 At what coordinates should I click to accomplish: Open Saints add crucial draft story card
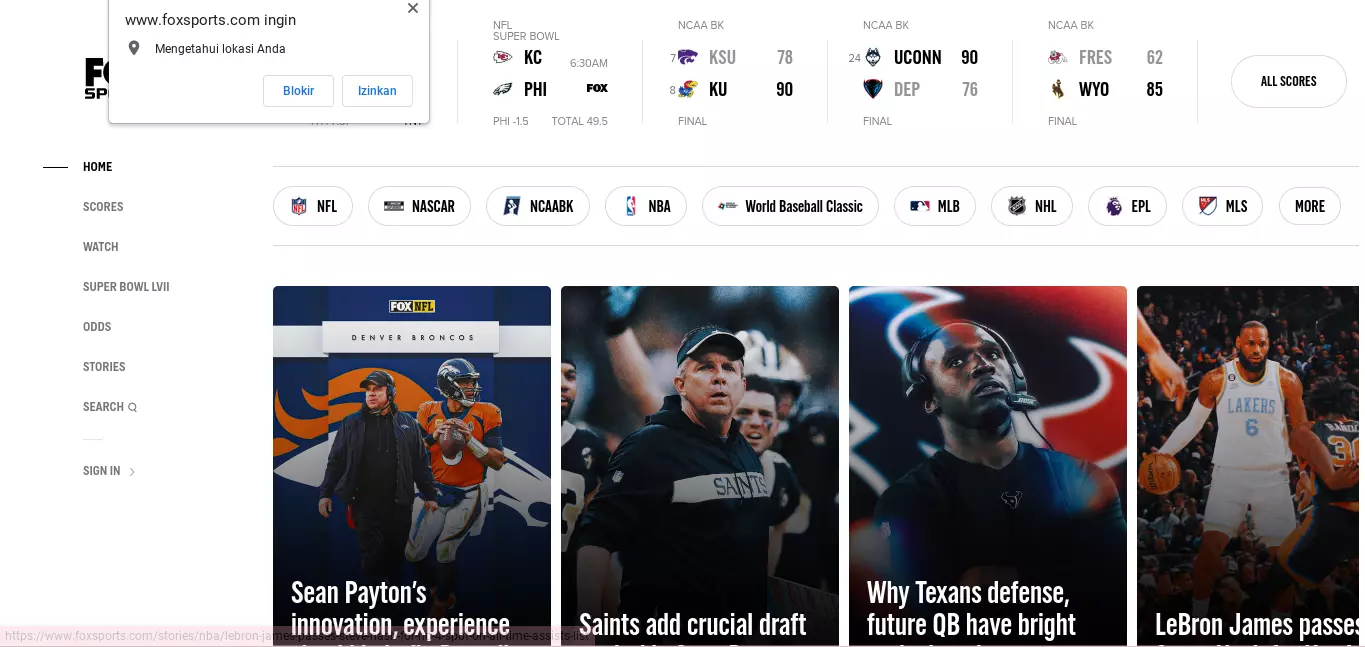[x=700, y=466]
